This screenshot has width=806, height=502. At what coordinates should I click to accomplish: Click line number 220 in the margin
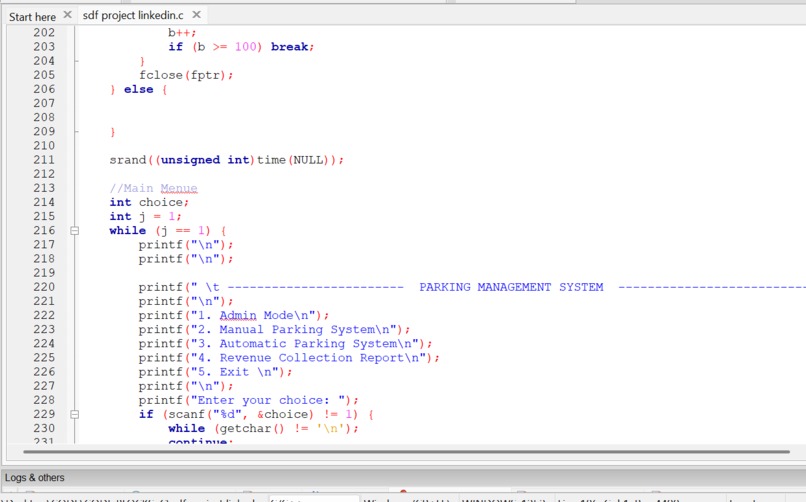[x=44, y=287]
